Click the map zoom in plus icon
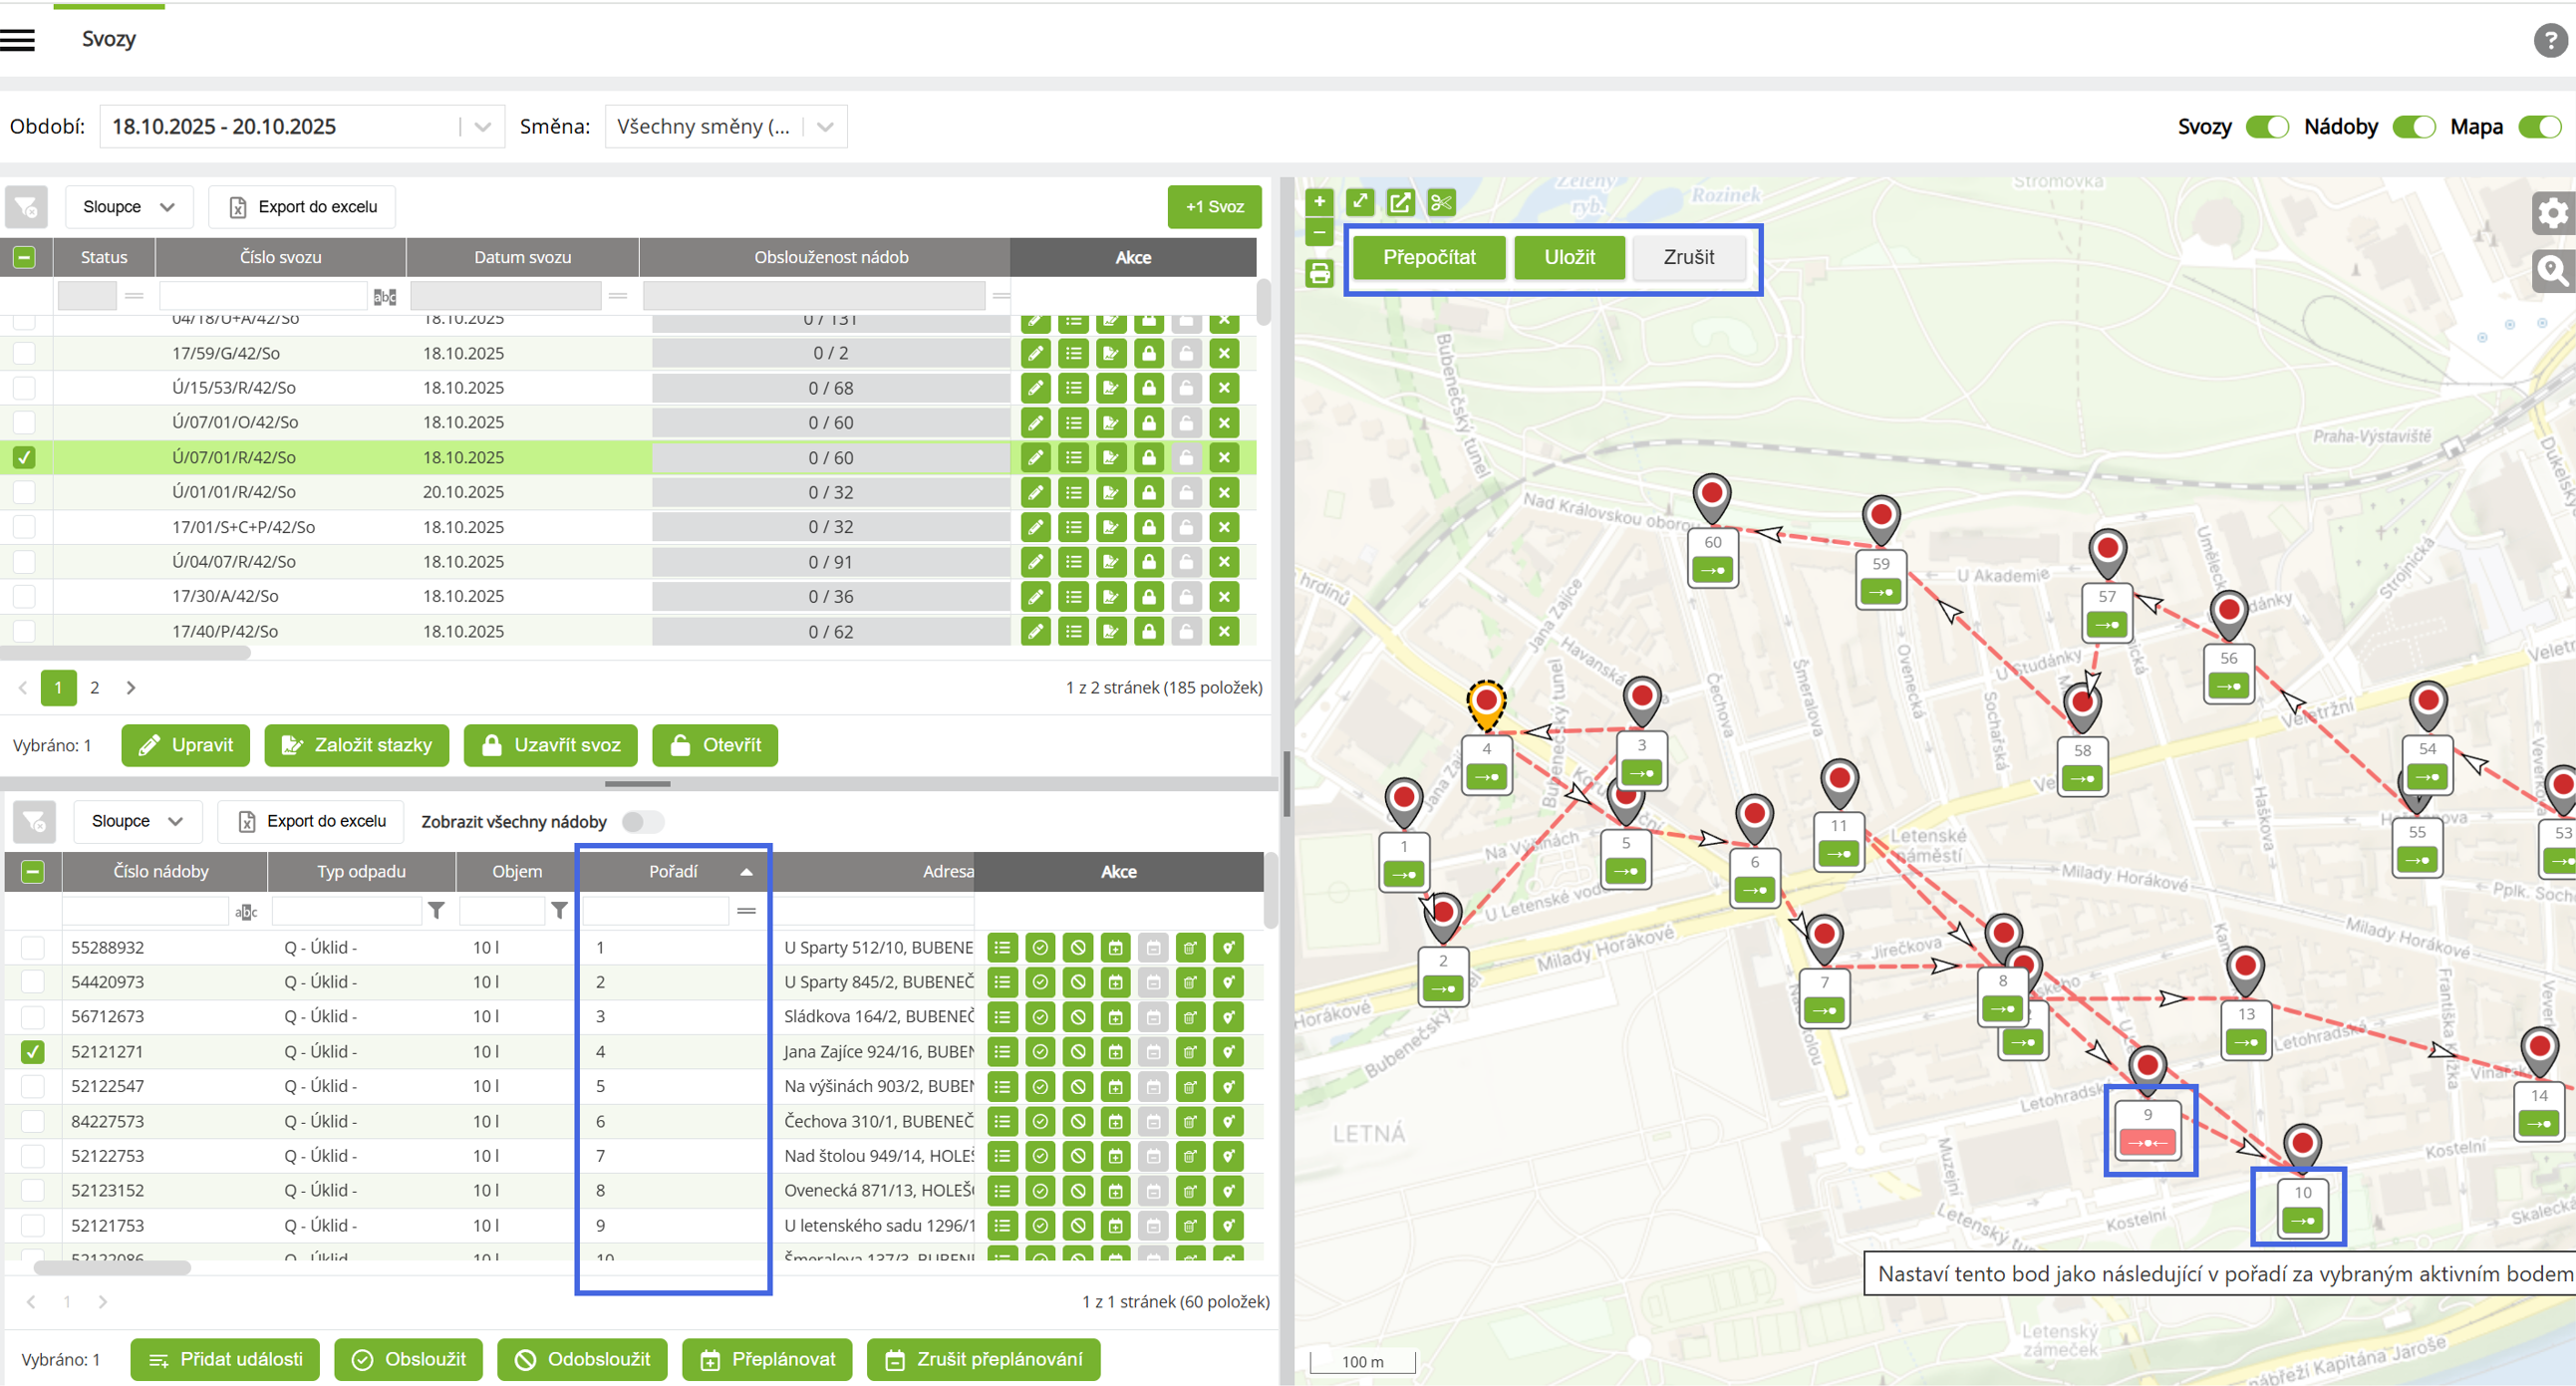This screenshot has width=2576, height=1386. tap(1319, 202)
